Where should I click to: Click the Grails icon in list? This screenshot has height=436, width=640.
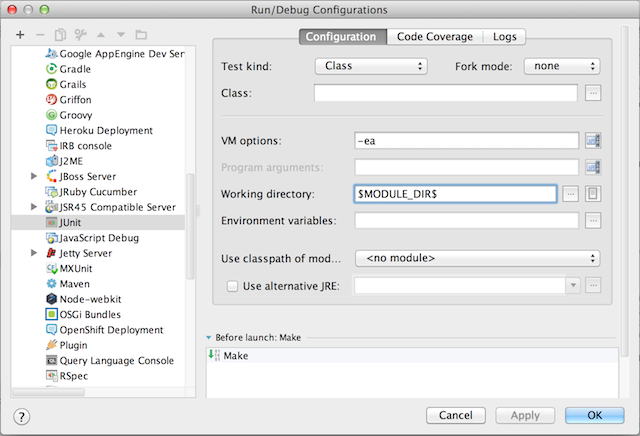tap(51, 85)
